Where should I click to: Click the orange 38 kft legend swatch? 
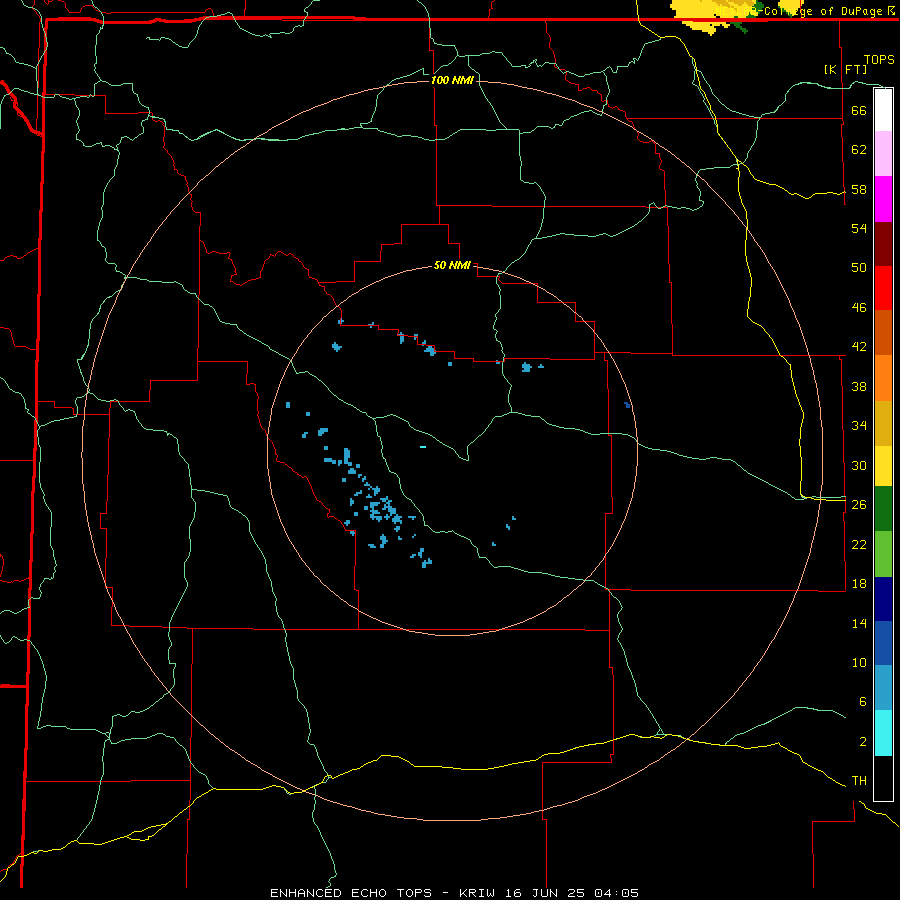[883, 378]
